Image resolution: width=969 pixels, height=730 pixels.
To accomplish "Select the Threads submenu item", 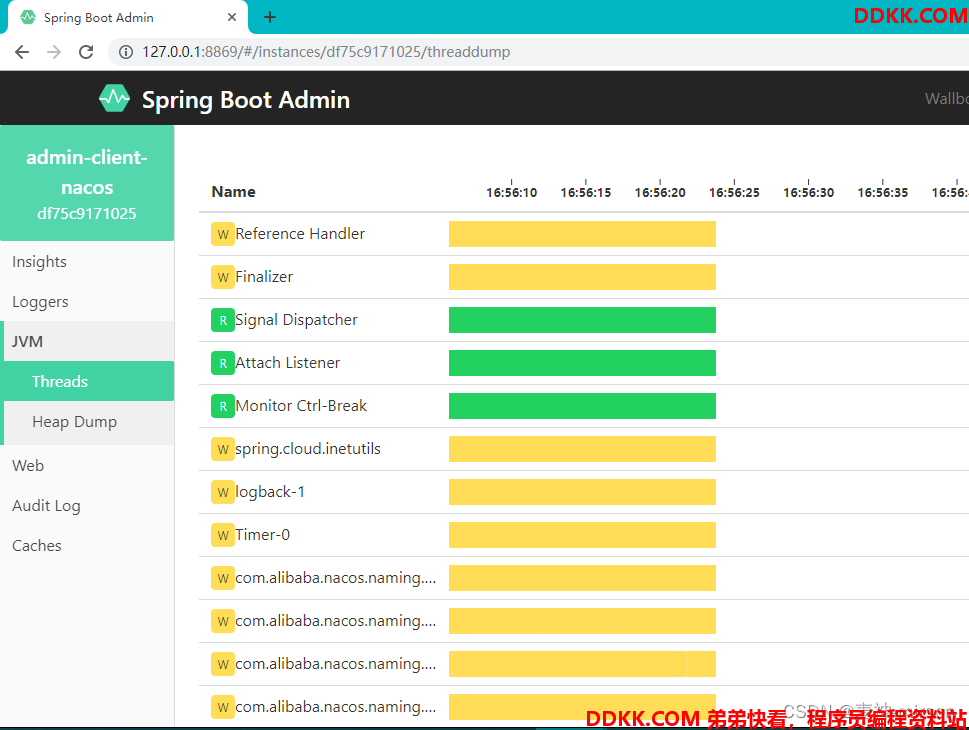I will click(x=88, y=381).
